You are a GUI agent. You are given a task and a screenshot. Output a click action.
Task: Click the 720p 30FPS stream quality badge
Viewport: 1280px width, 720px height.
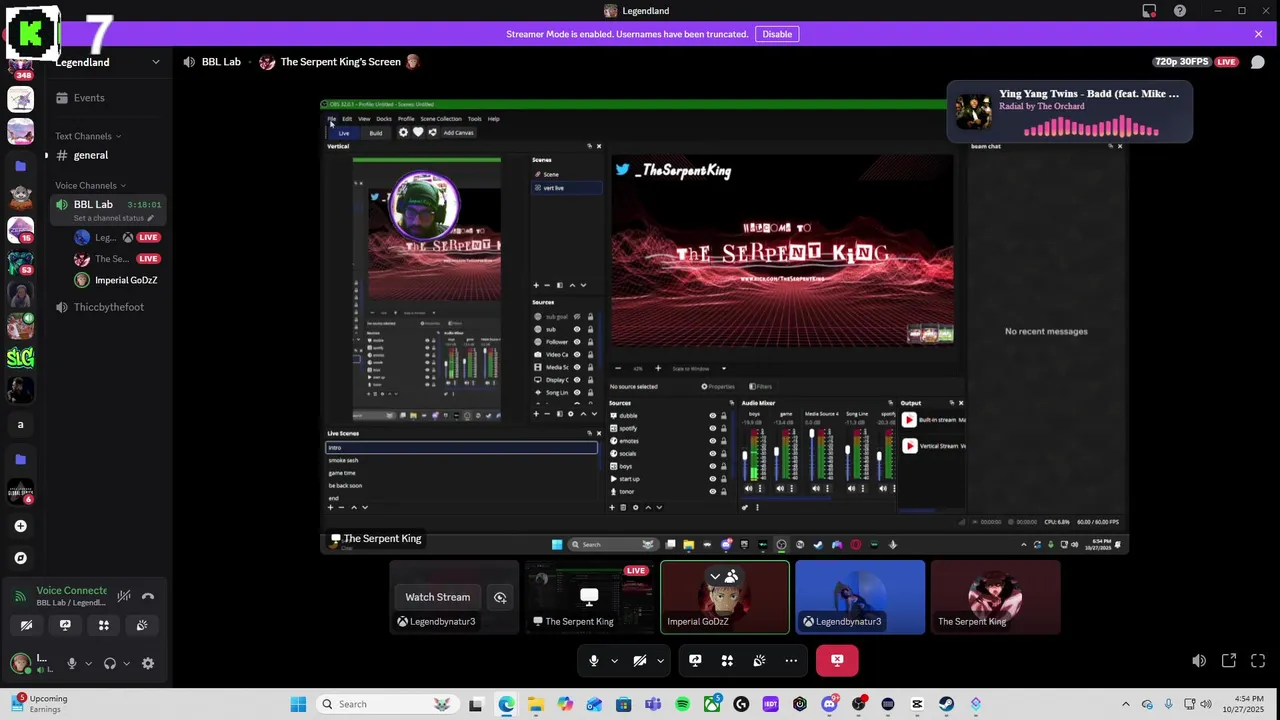pyautogui.click(x=1182, y=62)
